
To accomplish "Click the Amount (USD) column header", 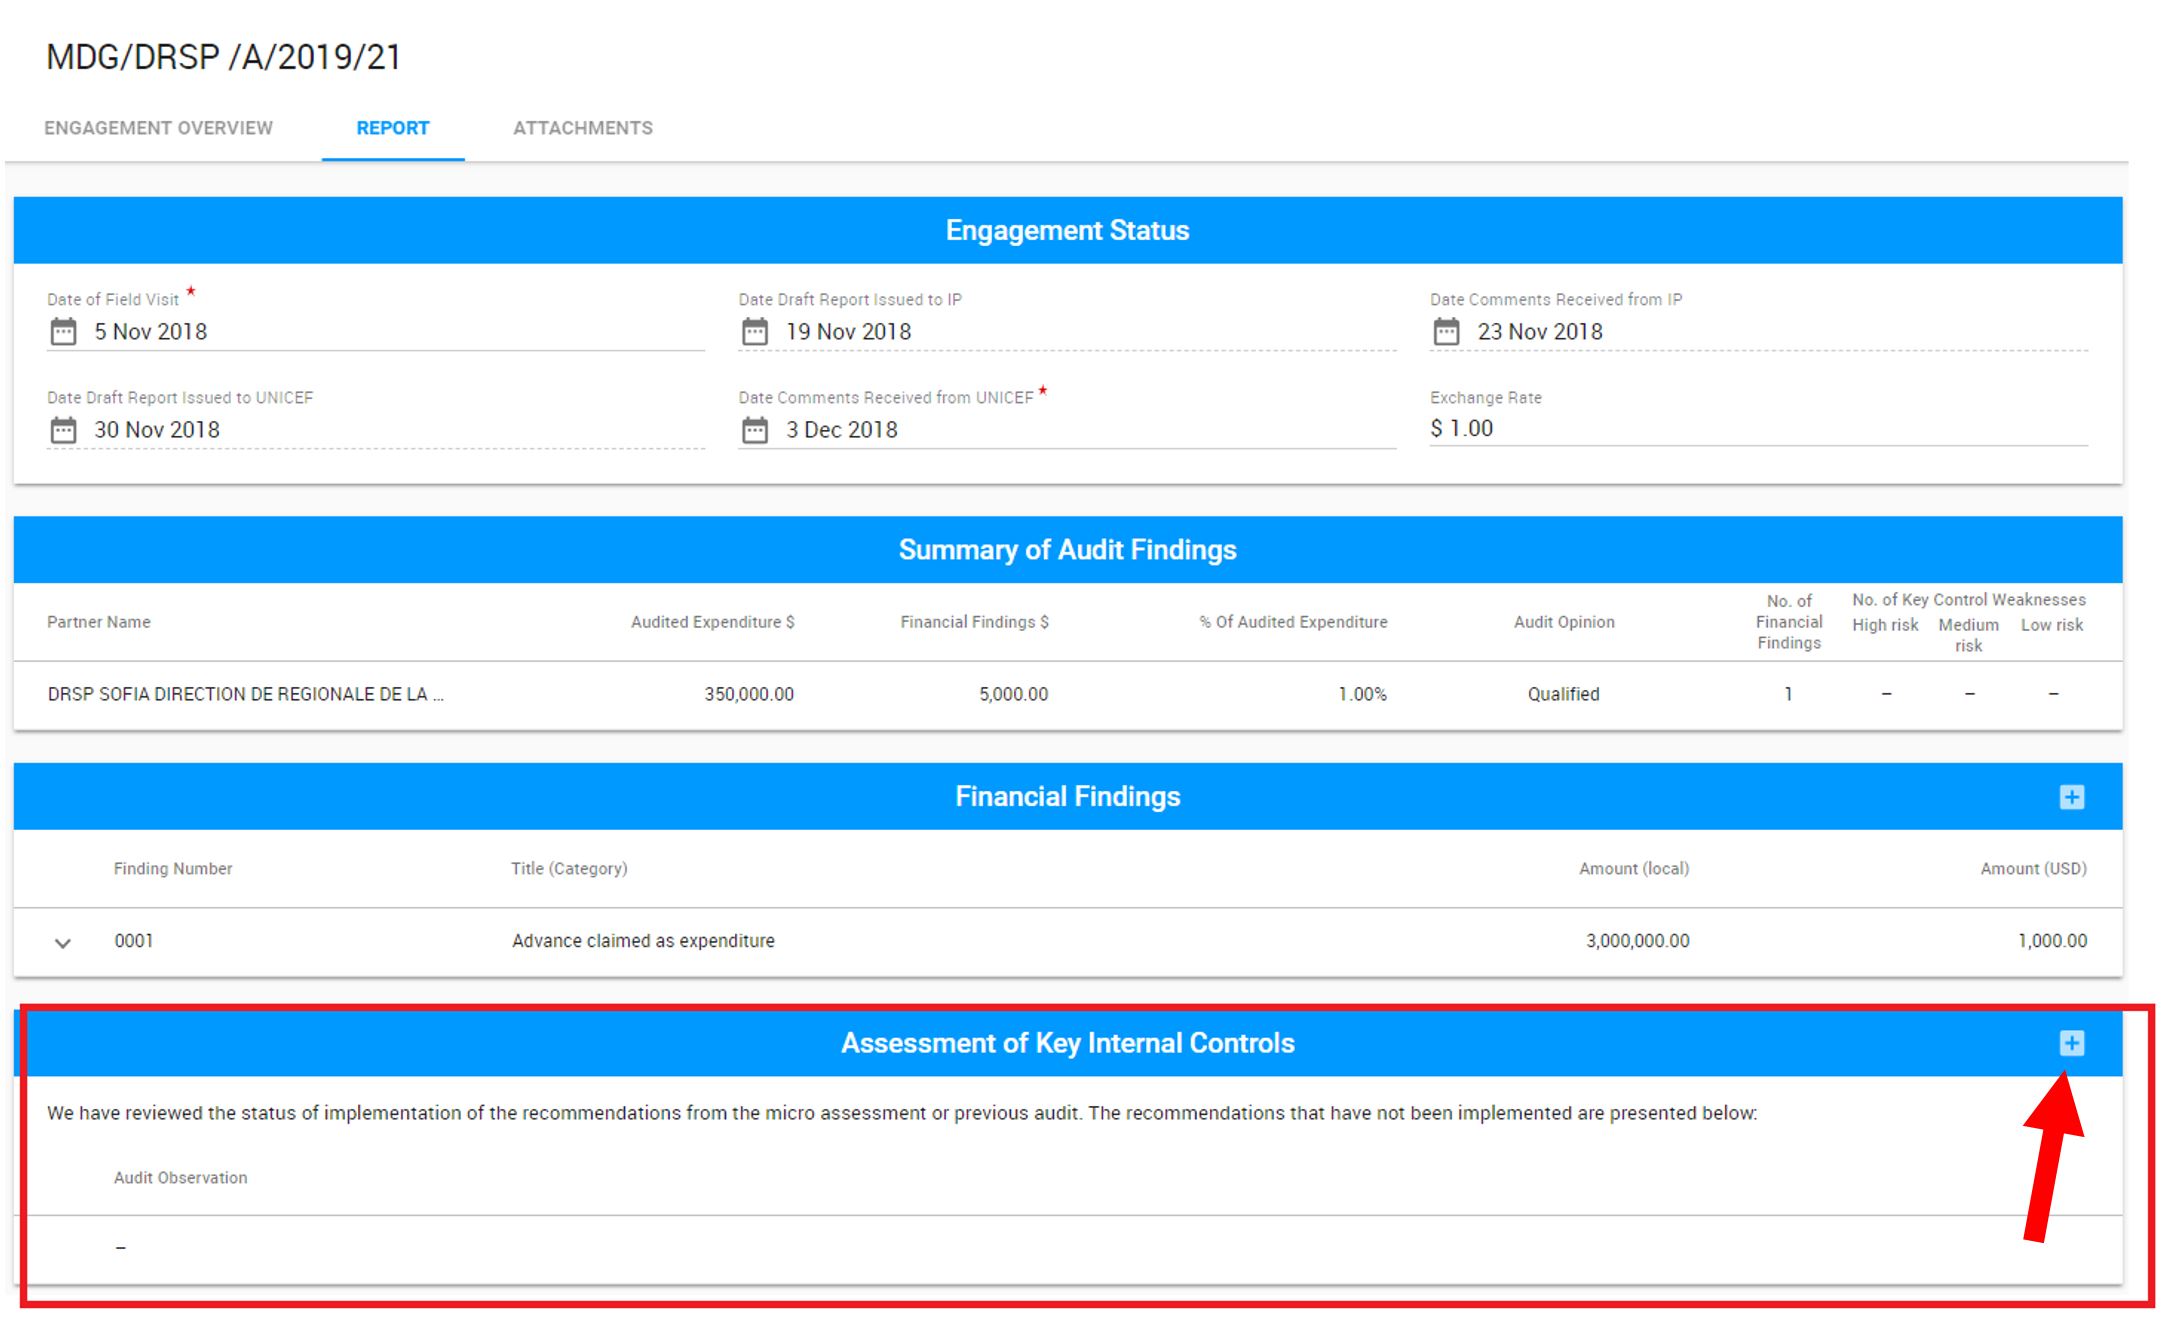I will point(2034,869).
